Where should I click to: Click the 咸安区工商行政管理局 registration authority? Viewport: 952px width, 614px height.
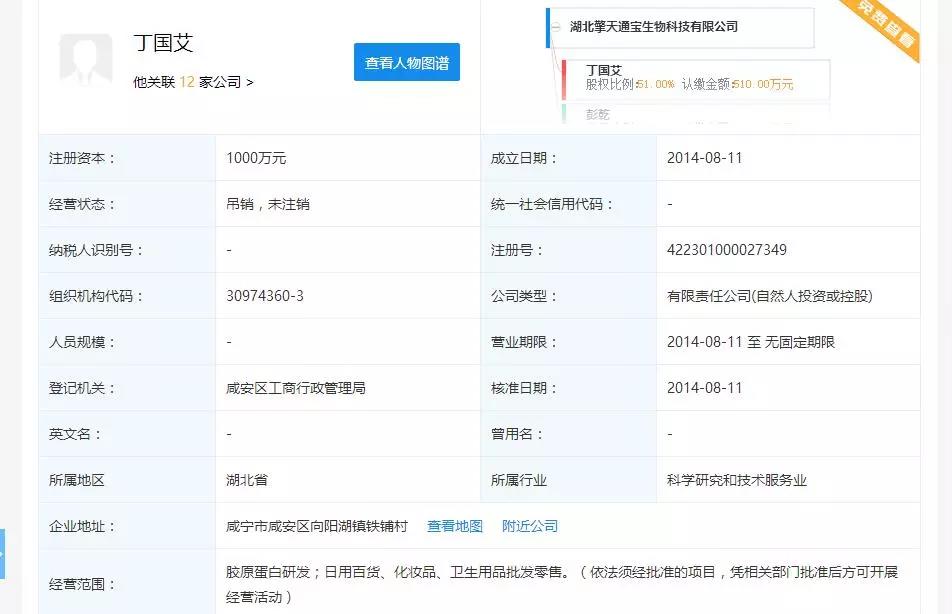pyautogui.click(x=296, y=388)
